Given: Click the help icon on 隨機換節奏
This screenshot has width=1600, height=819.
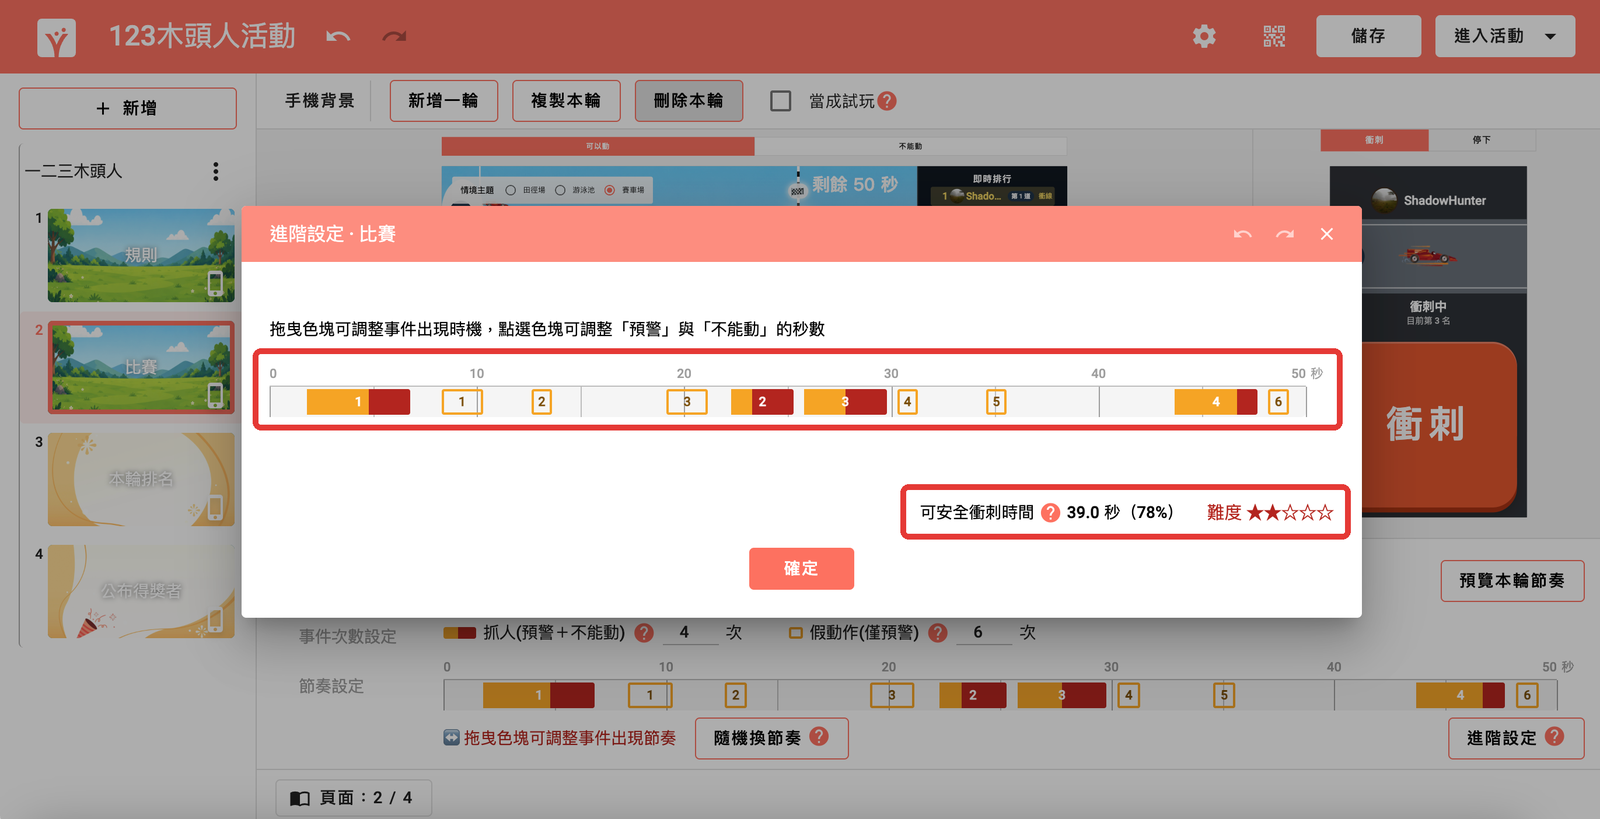Looking at the screenshot, I should (819, 737).
